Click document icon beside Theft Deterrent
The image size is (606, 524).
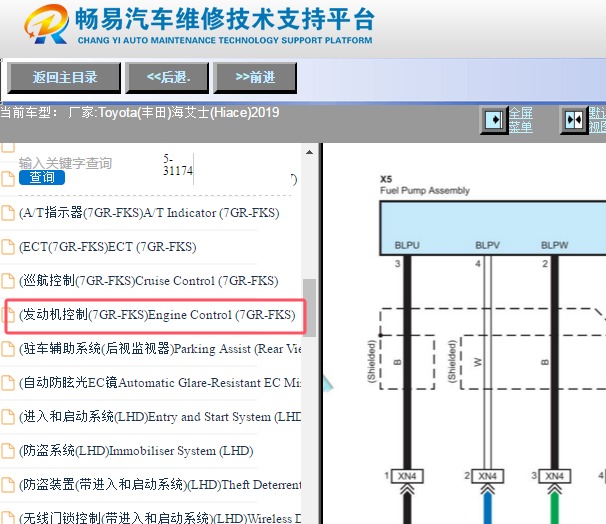(7, 485)
